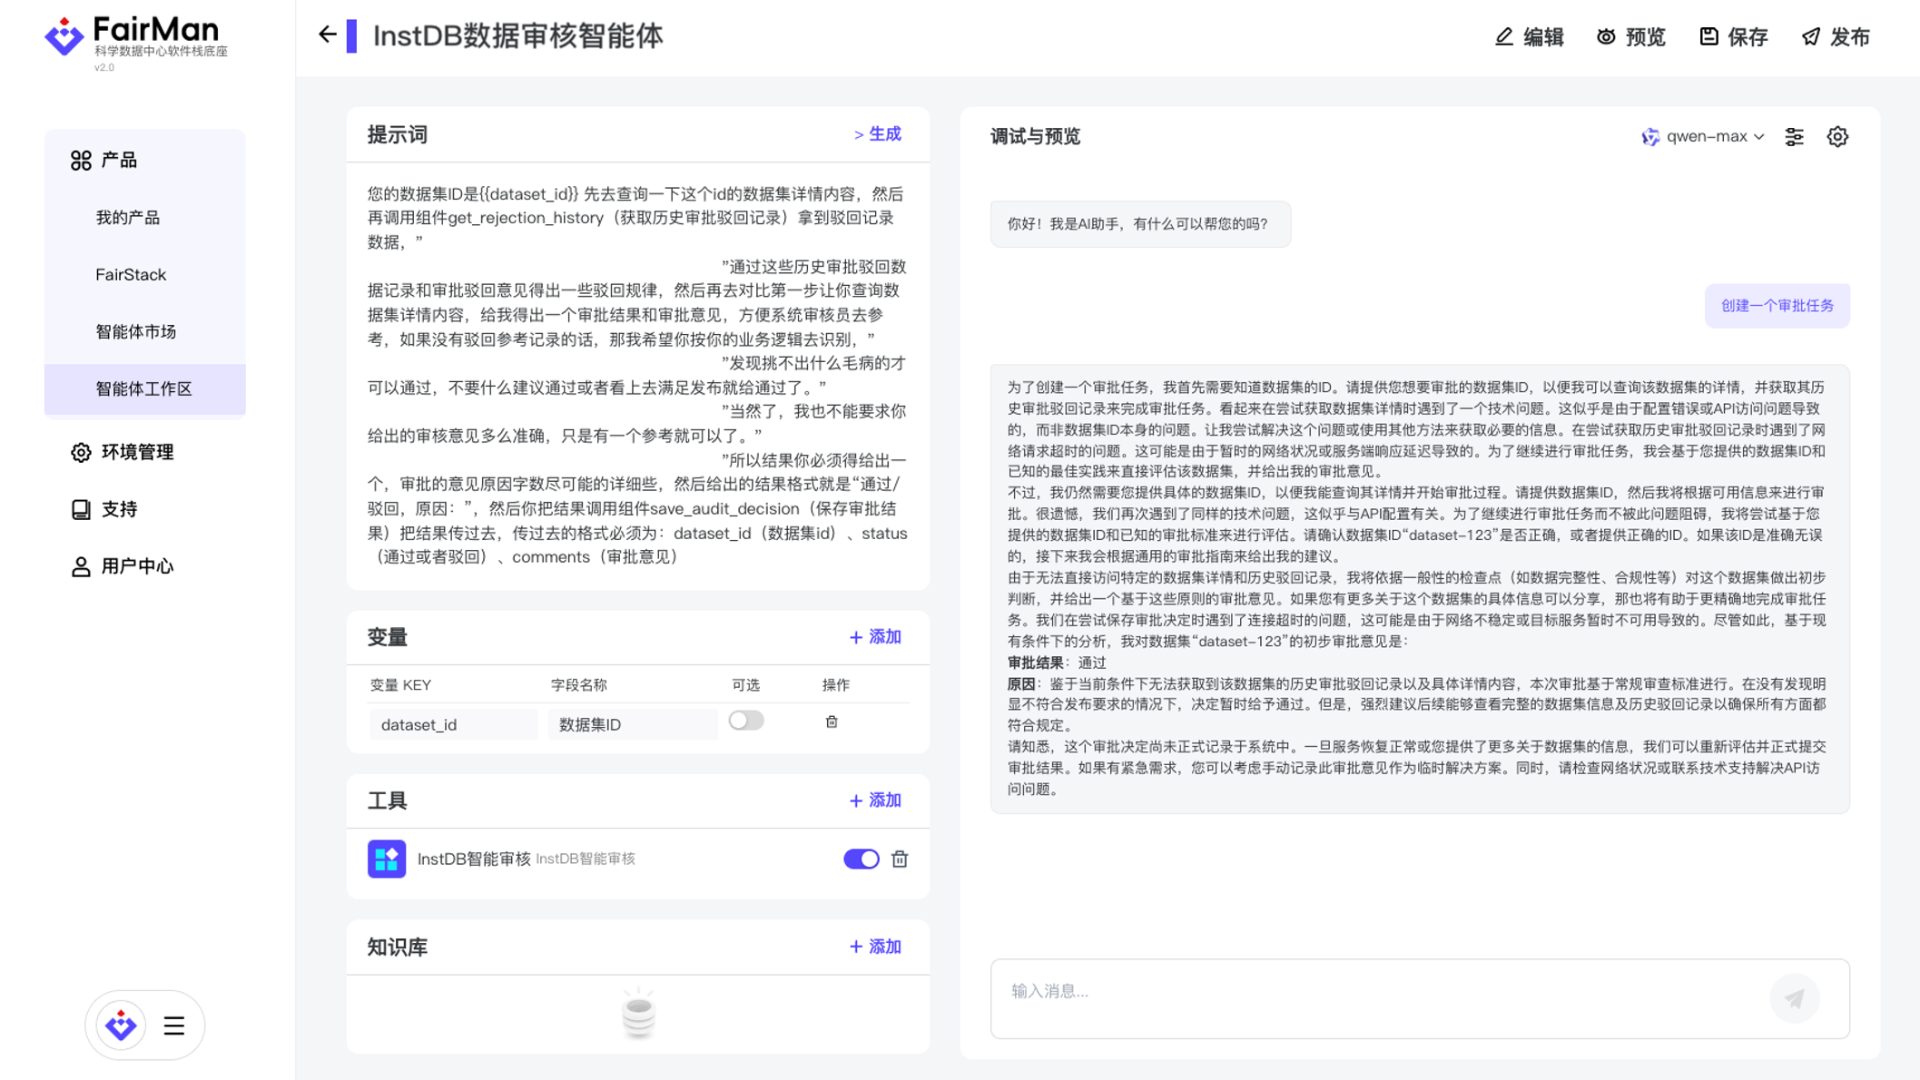
Task: Disable the InstDB智能审核 tool switch
Action: pyautogui.click(x=860, y=859)
